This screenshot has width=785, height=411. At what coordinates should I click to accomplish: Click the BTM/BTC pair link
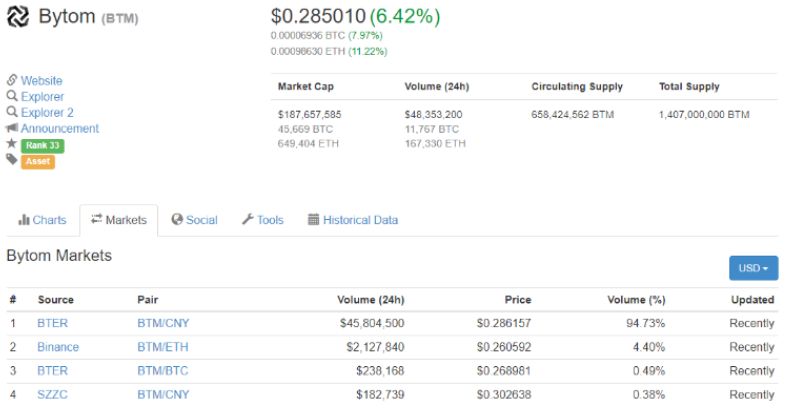[161, 371]
